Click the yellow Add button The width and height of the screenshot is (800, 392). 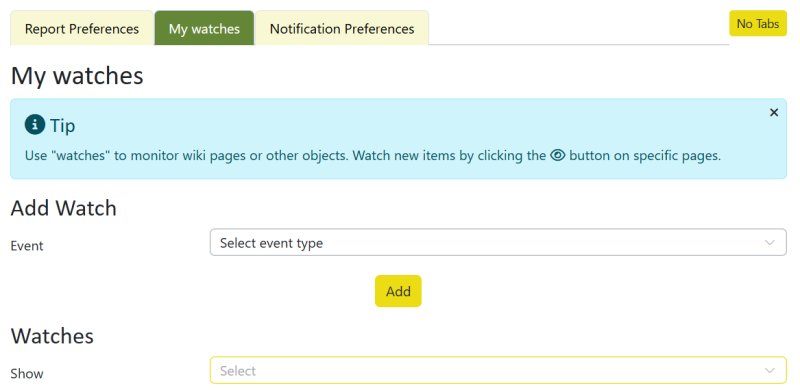(x=398, y=291)
